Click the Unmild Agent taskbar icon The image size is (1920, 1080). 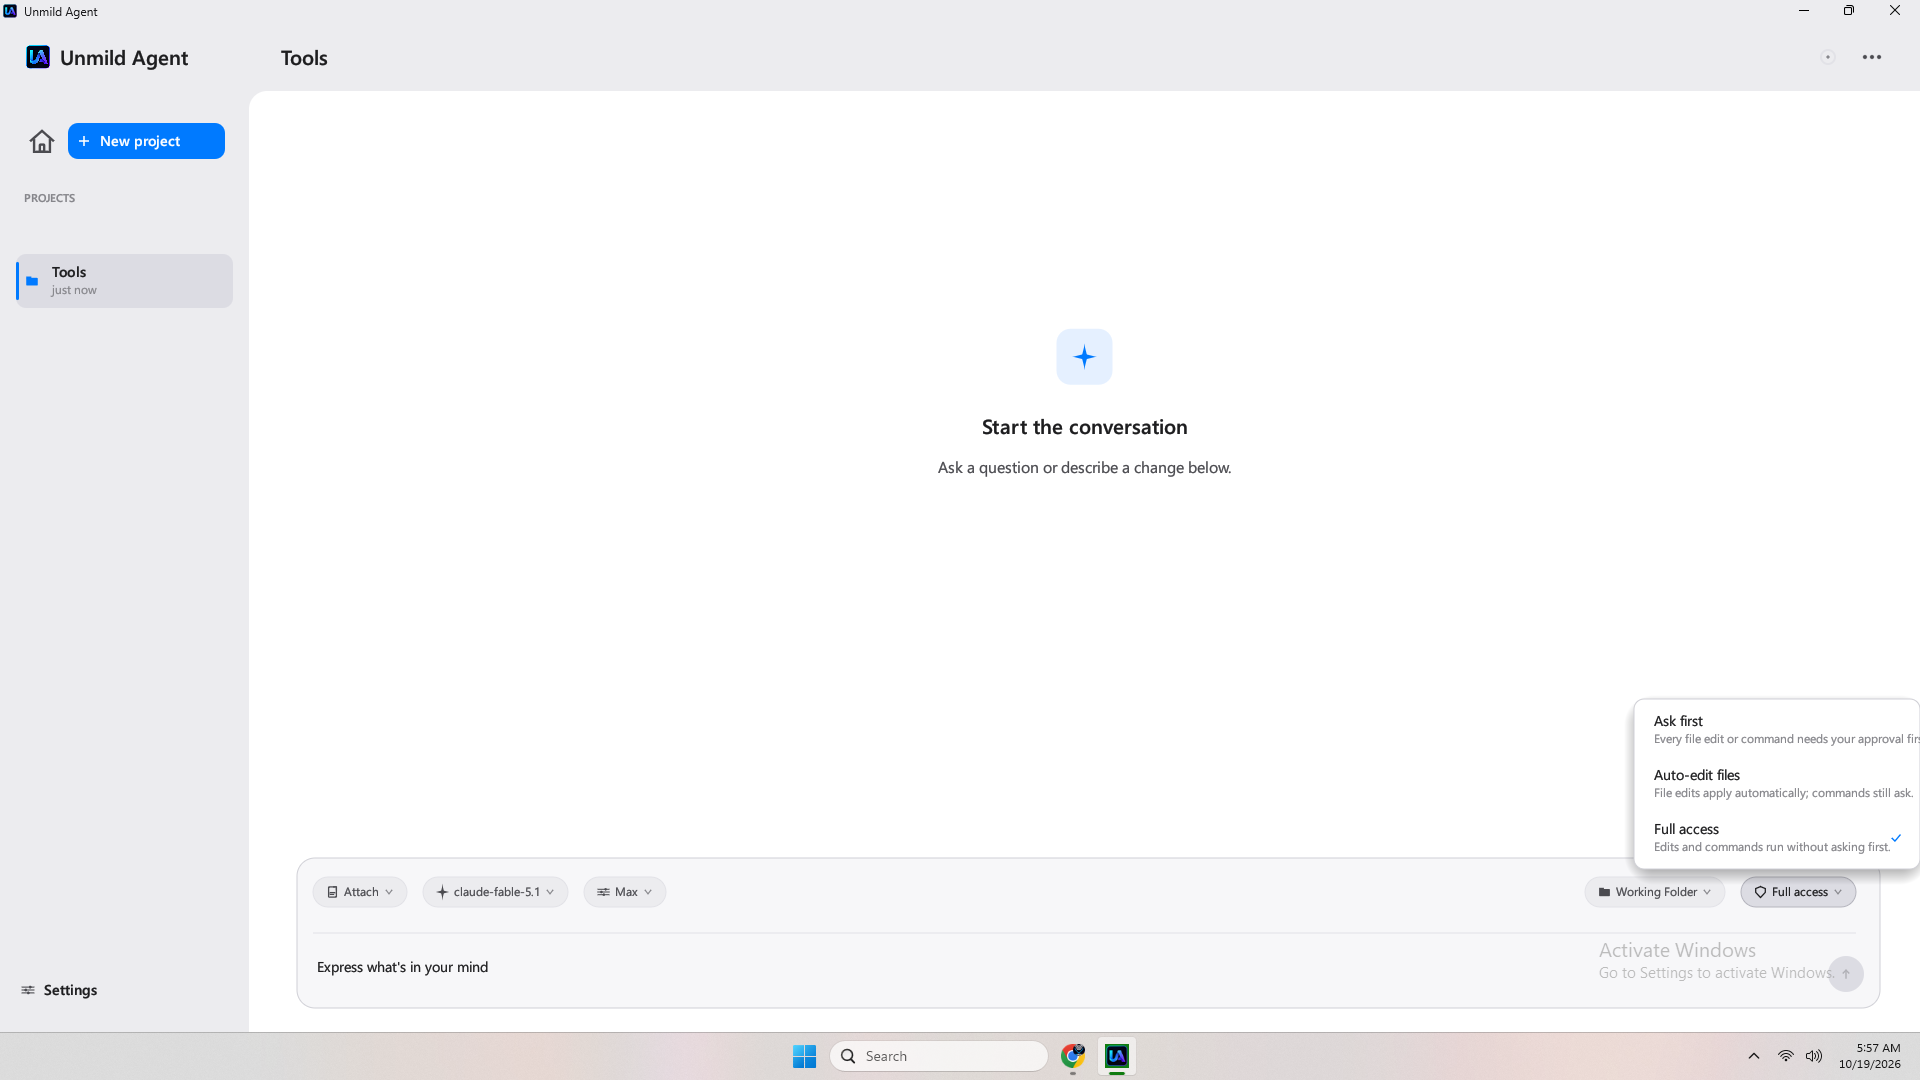coord(1117,1056)
